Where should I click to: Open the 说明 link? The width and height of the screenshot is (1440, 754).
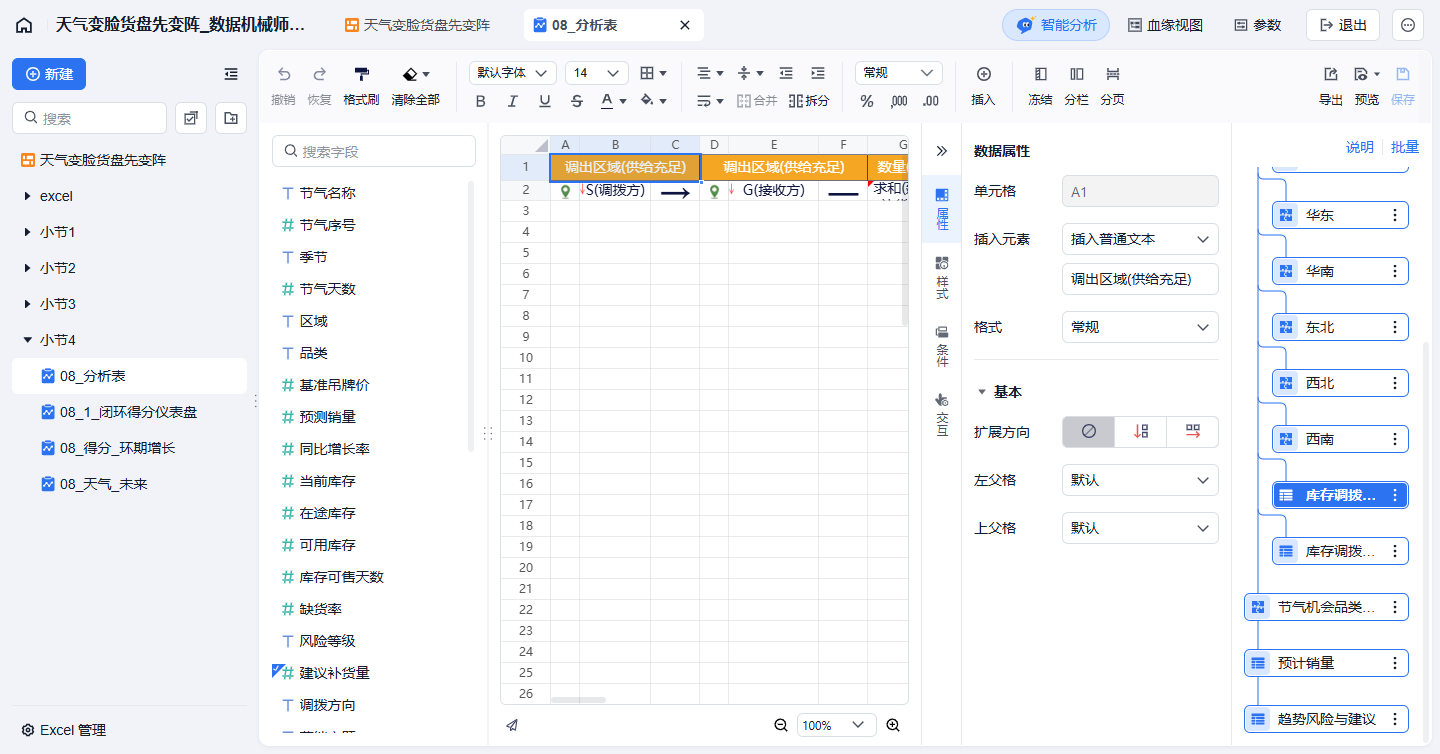pyautogui.click(x=1359, y=147)
